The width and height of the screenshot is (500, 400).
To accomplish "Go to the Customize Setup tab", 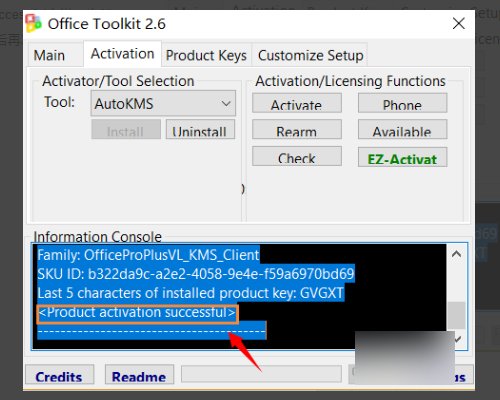I will [310, 55].
